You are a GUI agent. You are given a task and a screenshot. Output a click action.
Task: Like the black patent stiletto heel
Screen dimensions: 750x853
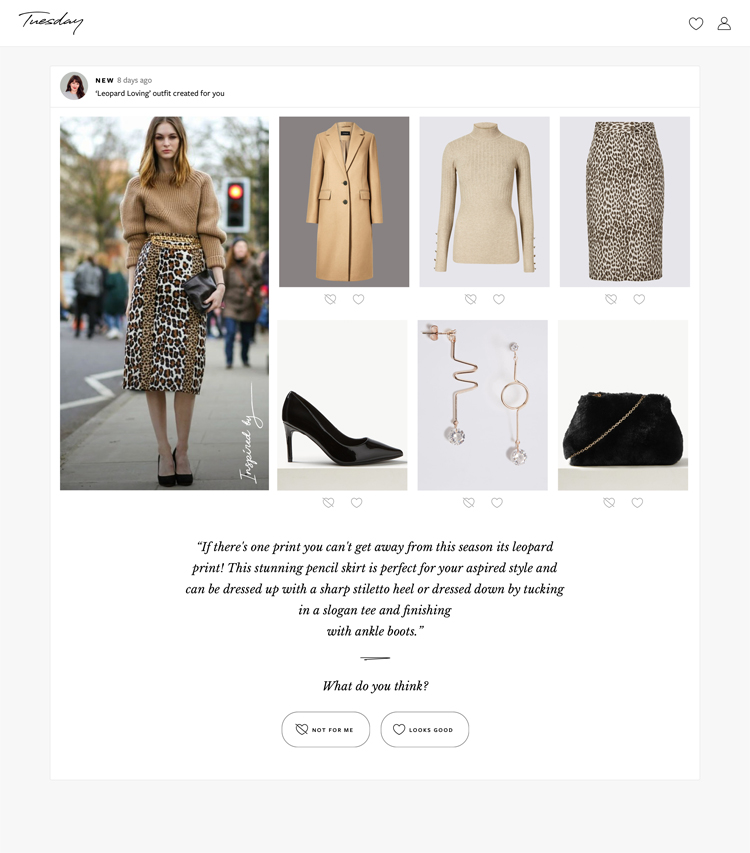tap(356, 503)
